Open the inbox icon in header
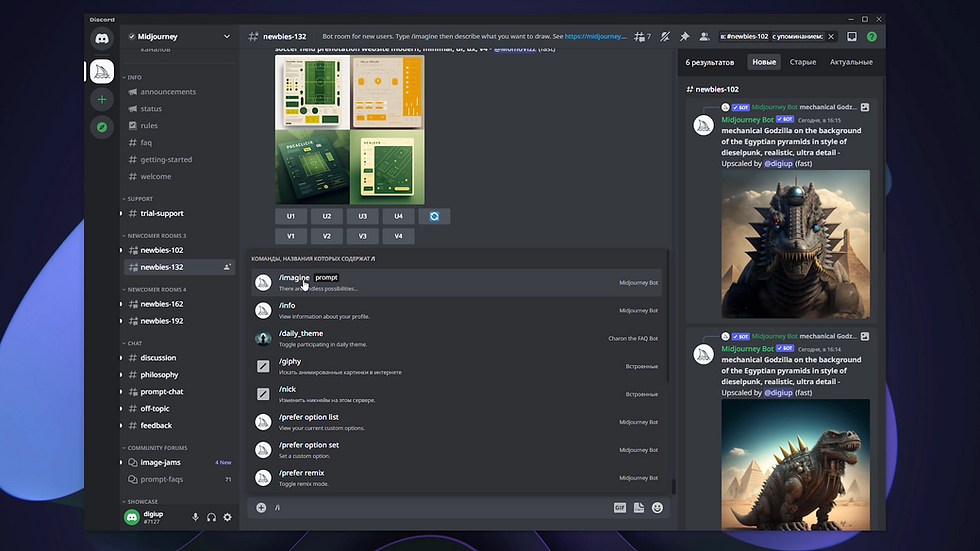The image size is (980, 551). point(851,37)
